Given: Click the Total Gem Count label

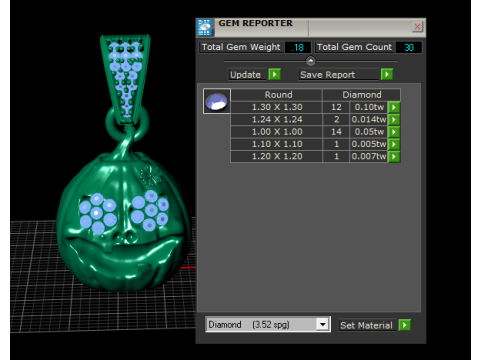Looking at the screenshot, I should 354,47.
